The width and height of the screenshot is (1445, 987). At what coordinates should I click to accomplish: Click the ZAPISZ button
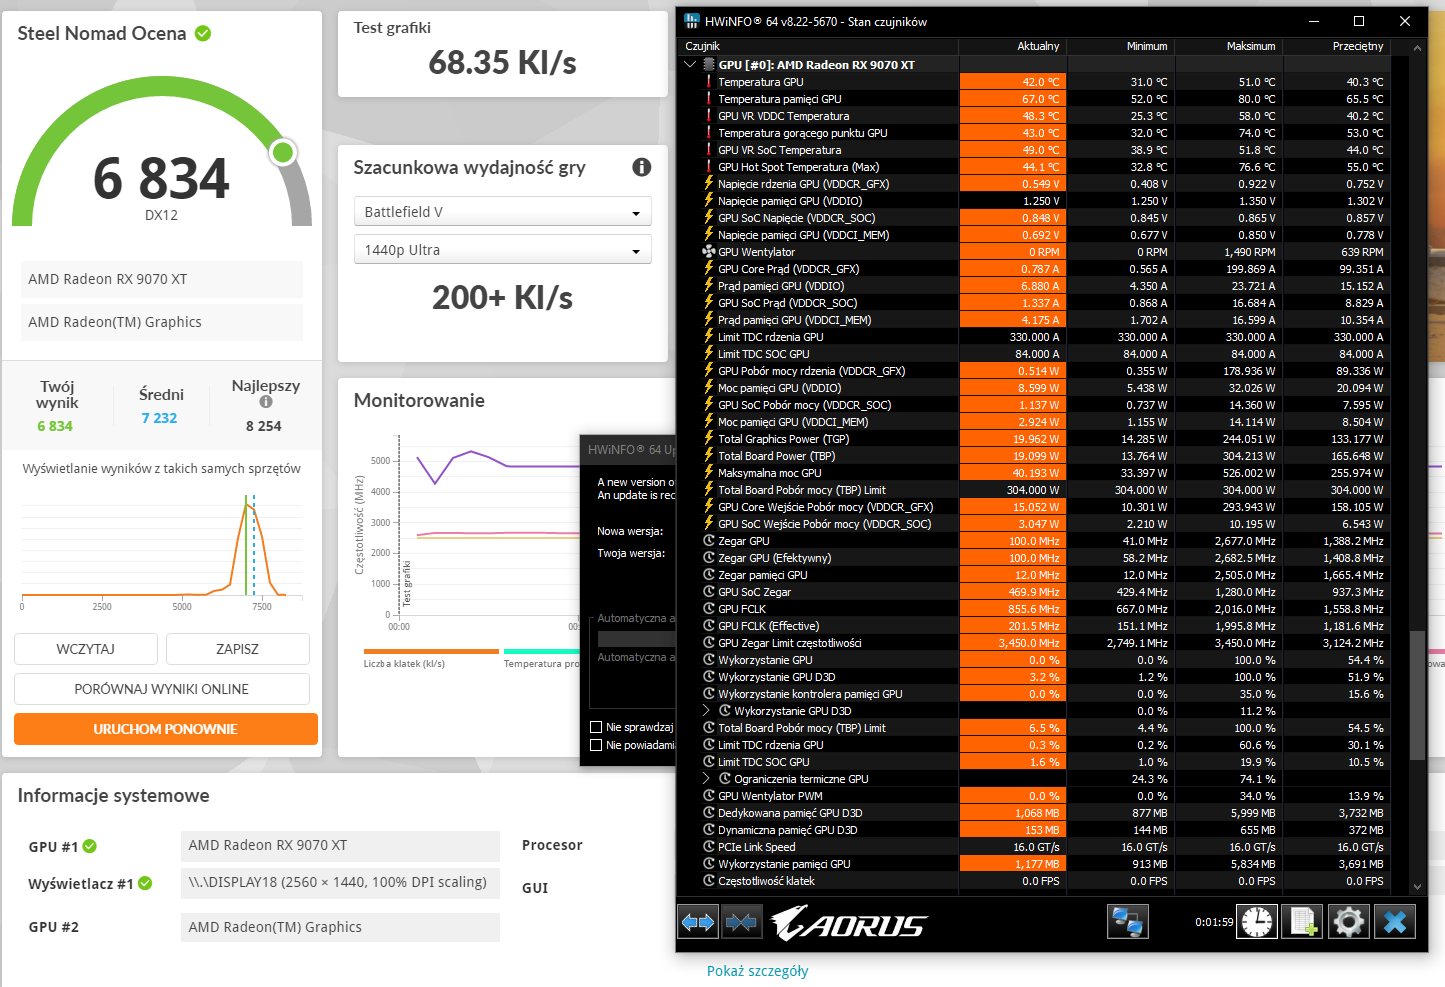(238, 649)
